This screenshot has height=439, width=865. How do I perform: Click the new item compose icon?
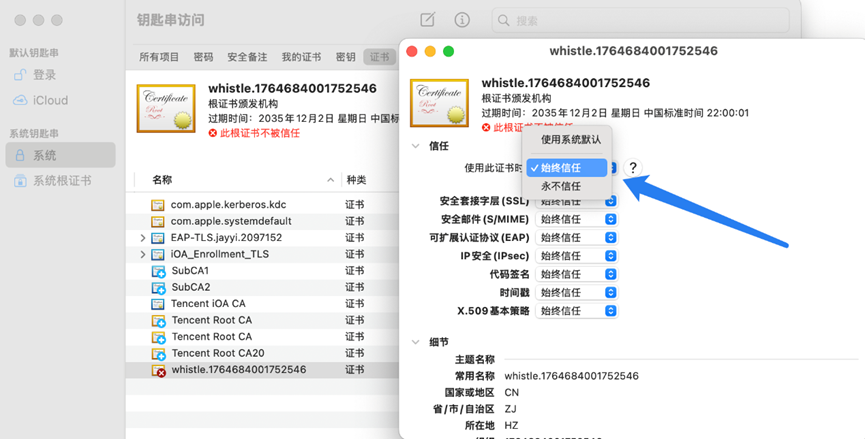(x=428, y=20)
